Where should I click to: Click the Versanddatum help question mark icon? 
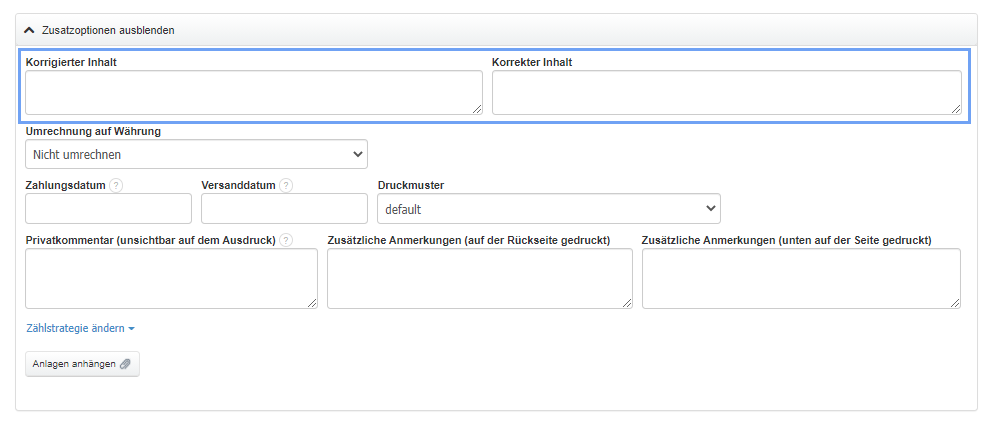[286, 185]
